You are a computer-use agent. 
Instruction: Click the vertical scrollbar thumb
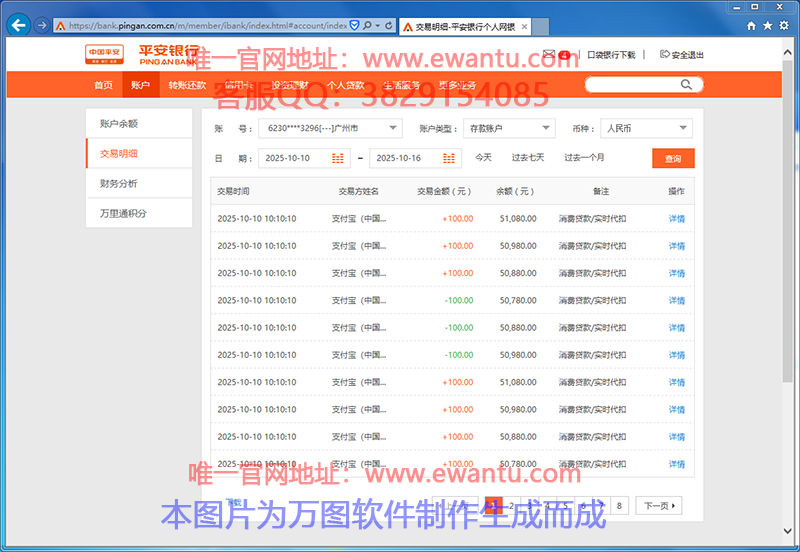pyautogui.click(x=787, y=221)
